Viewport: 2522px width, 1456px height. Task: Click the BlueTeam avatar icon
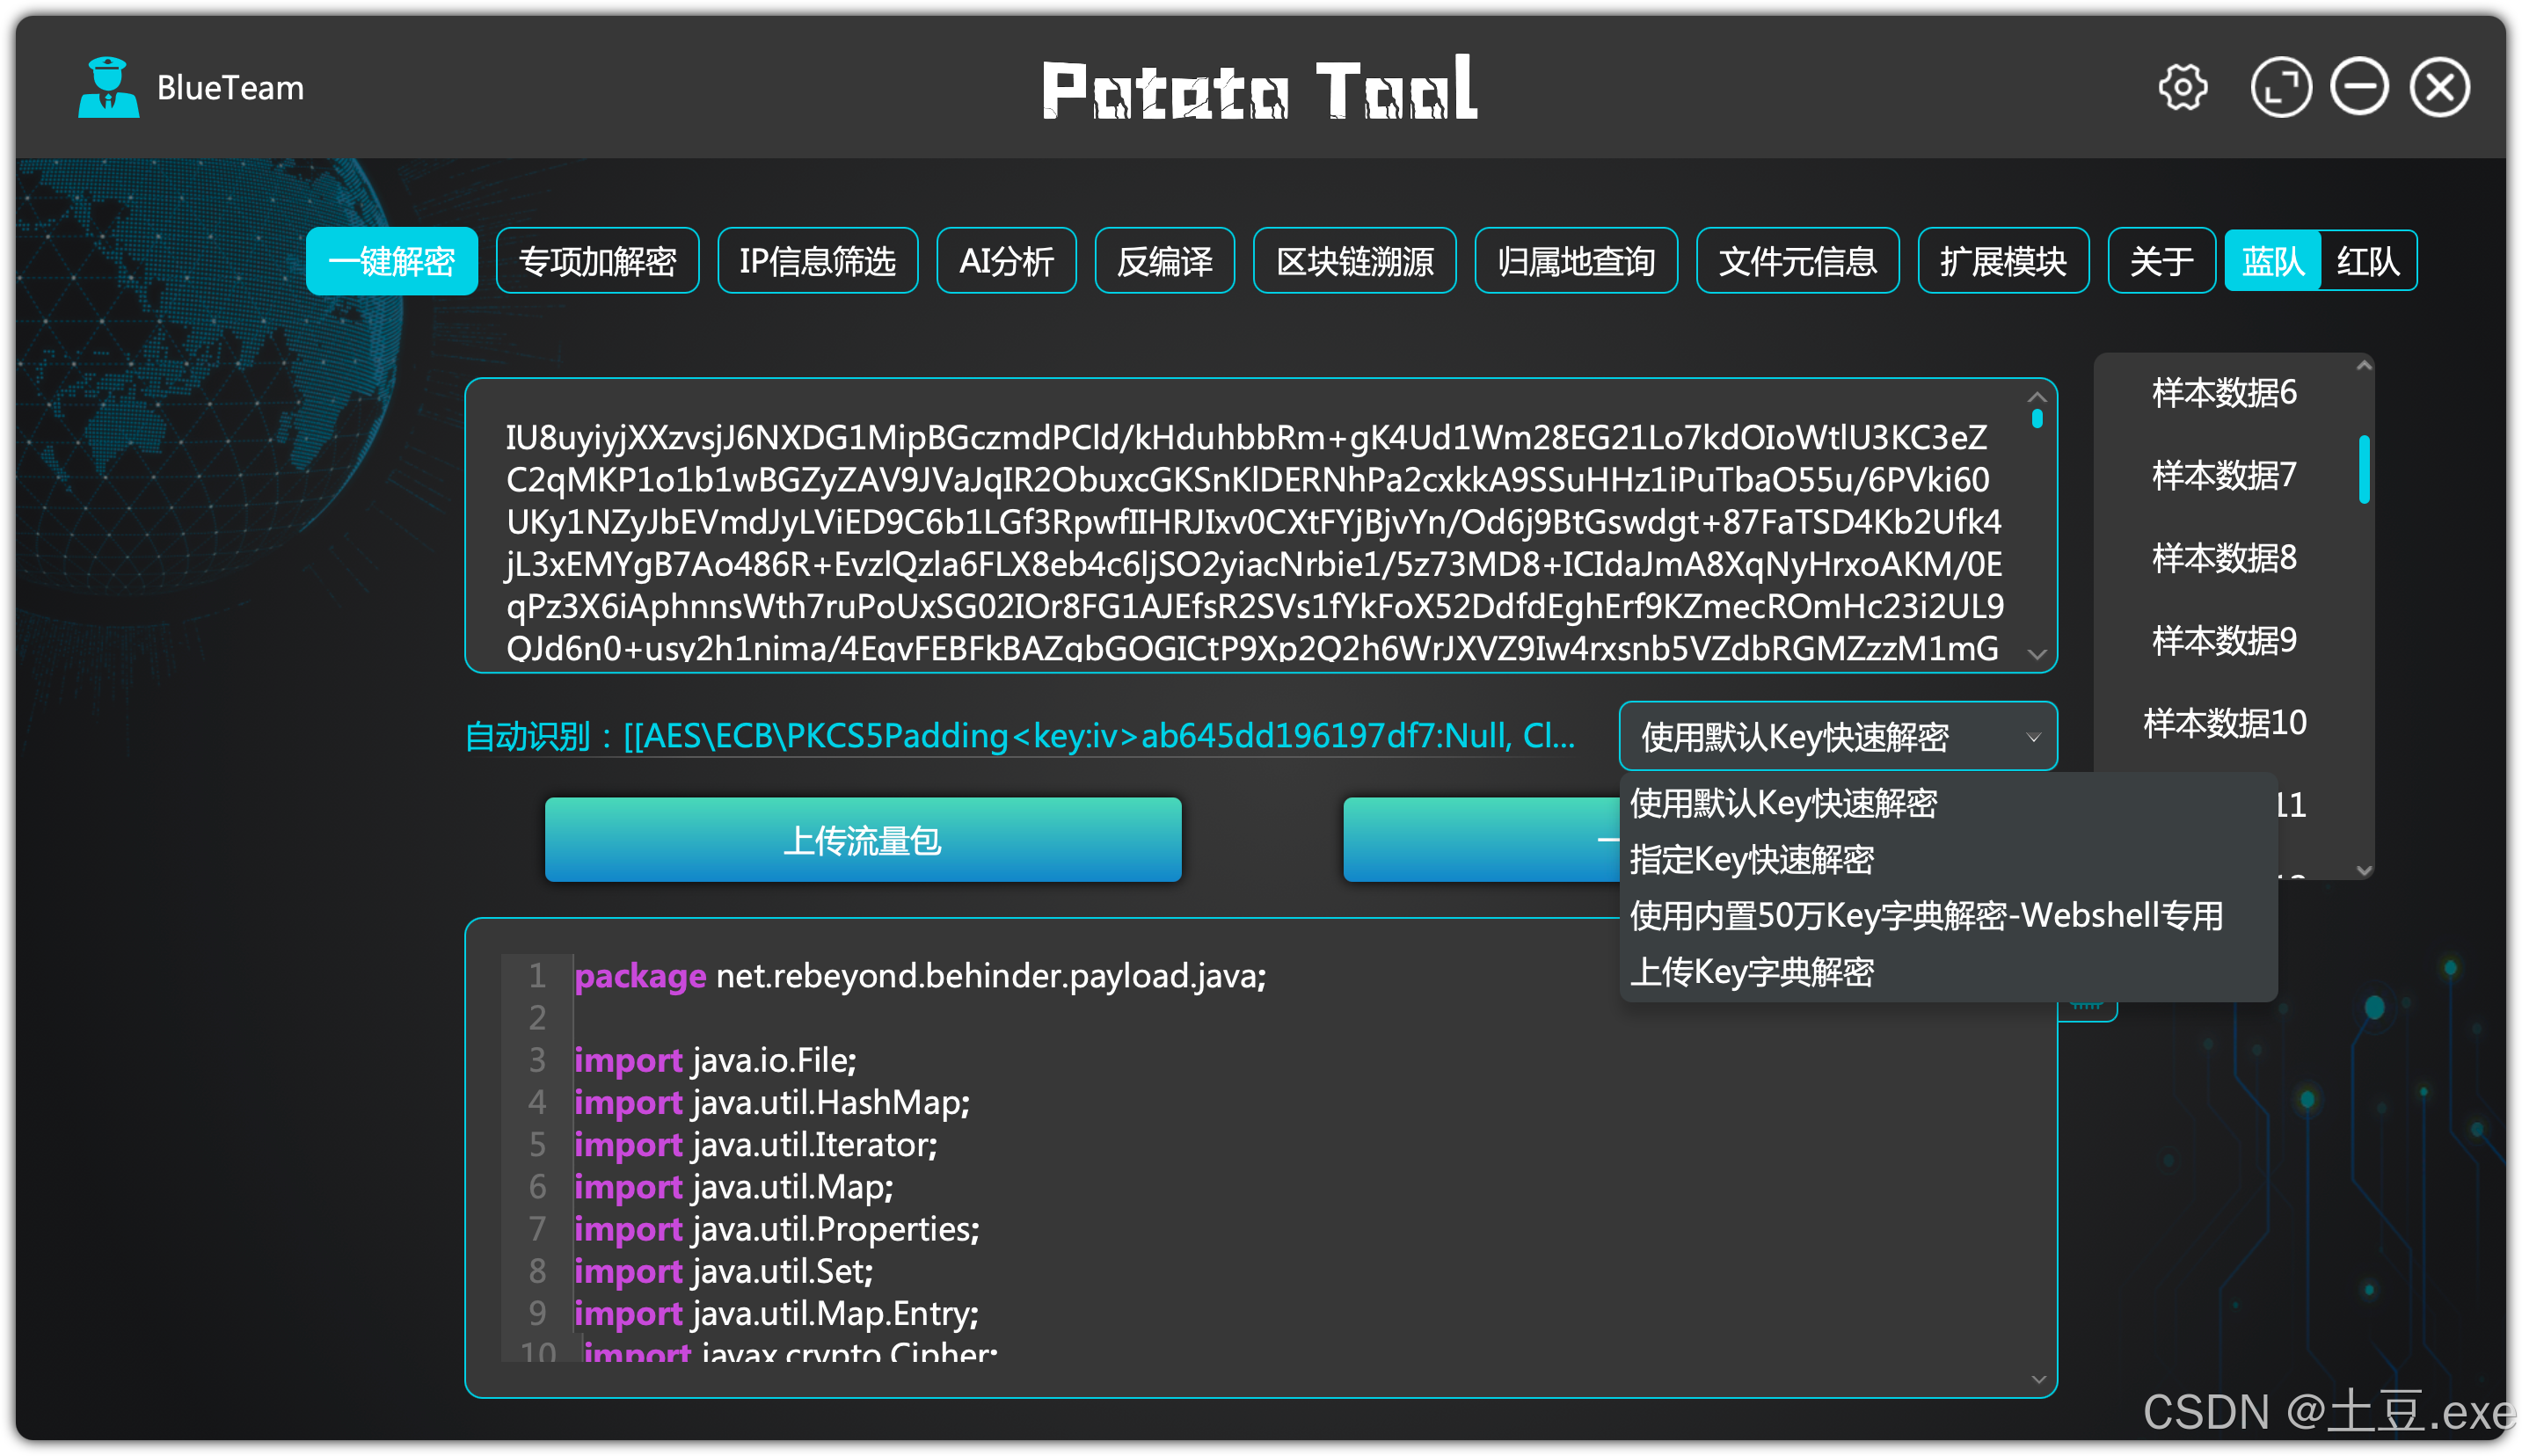point(108,88)
